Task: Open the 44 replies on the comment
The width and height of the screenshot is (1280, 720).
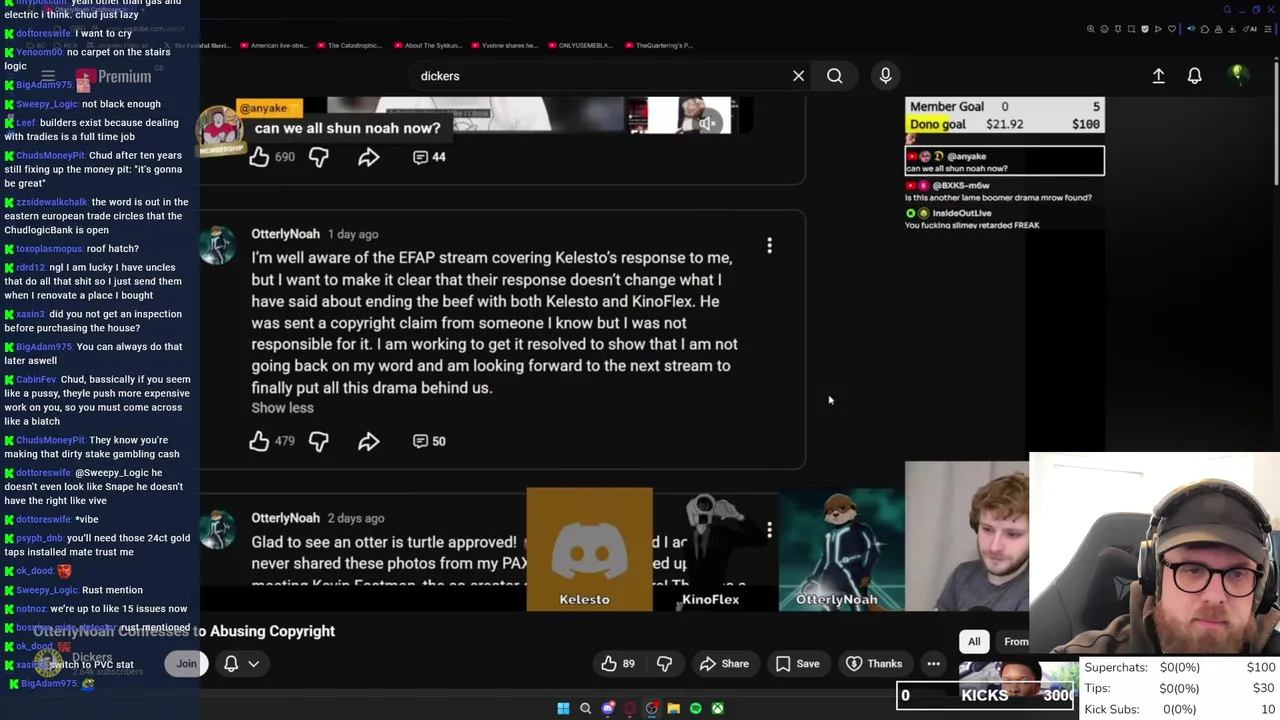Action: click(429, 157)
